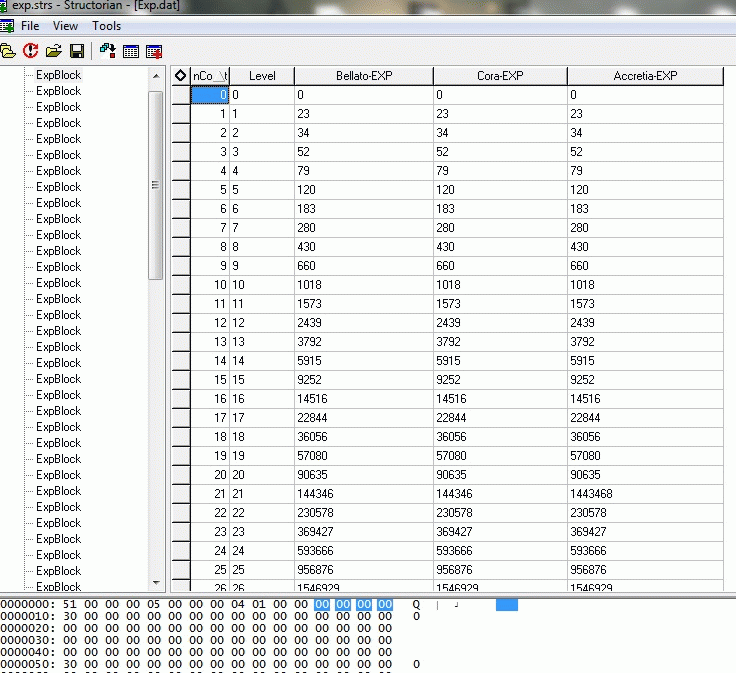Viewport: 736px width, 673px height.
Task: Select the highlighted index cell in row 0
Action: pyautogui.click(x=210, y=95)
